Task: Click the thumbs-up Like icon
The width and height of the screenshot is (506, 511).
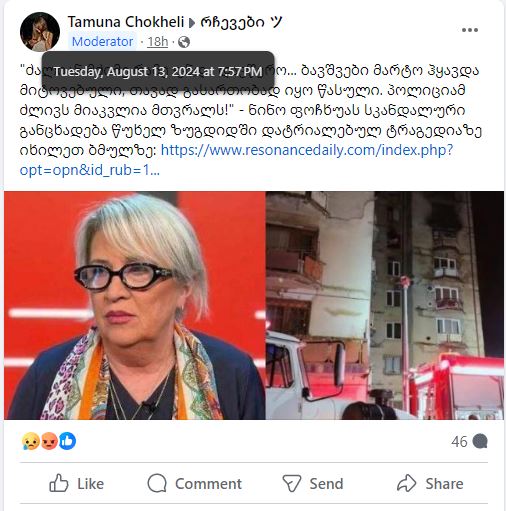Action: (59, 483)
